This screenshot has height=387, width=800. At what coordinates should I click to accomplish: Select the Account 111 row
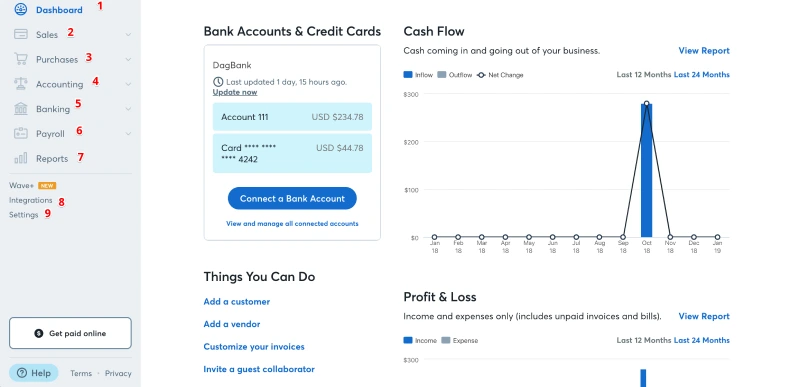tap(292, 117)
